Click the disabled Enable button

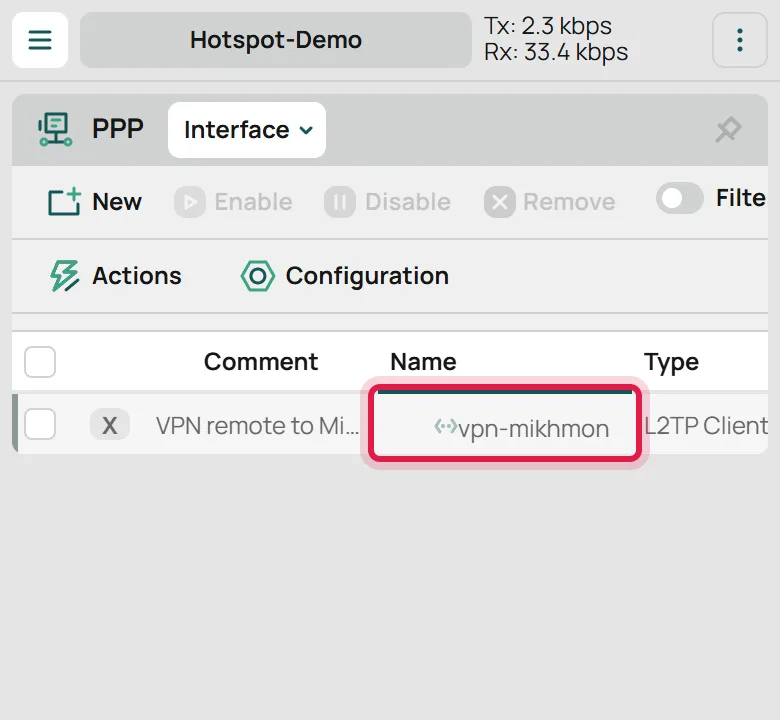233,202
